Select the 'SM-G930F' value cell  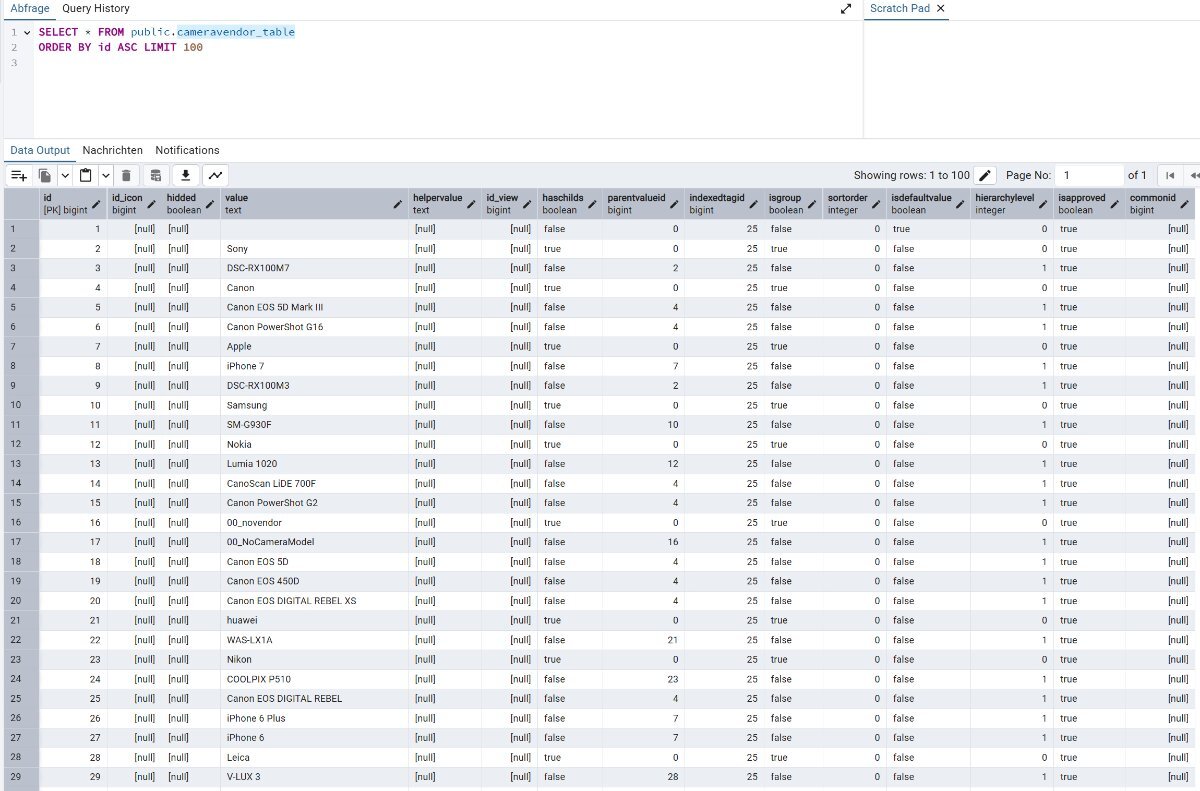coord(314,425)
